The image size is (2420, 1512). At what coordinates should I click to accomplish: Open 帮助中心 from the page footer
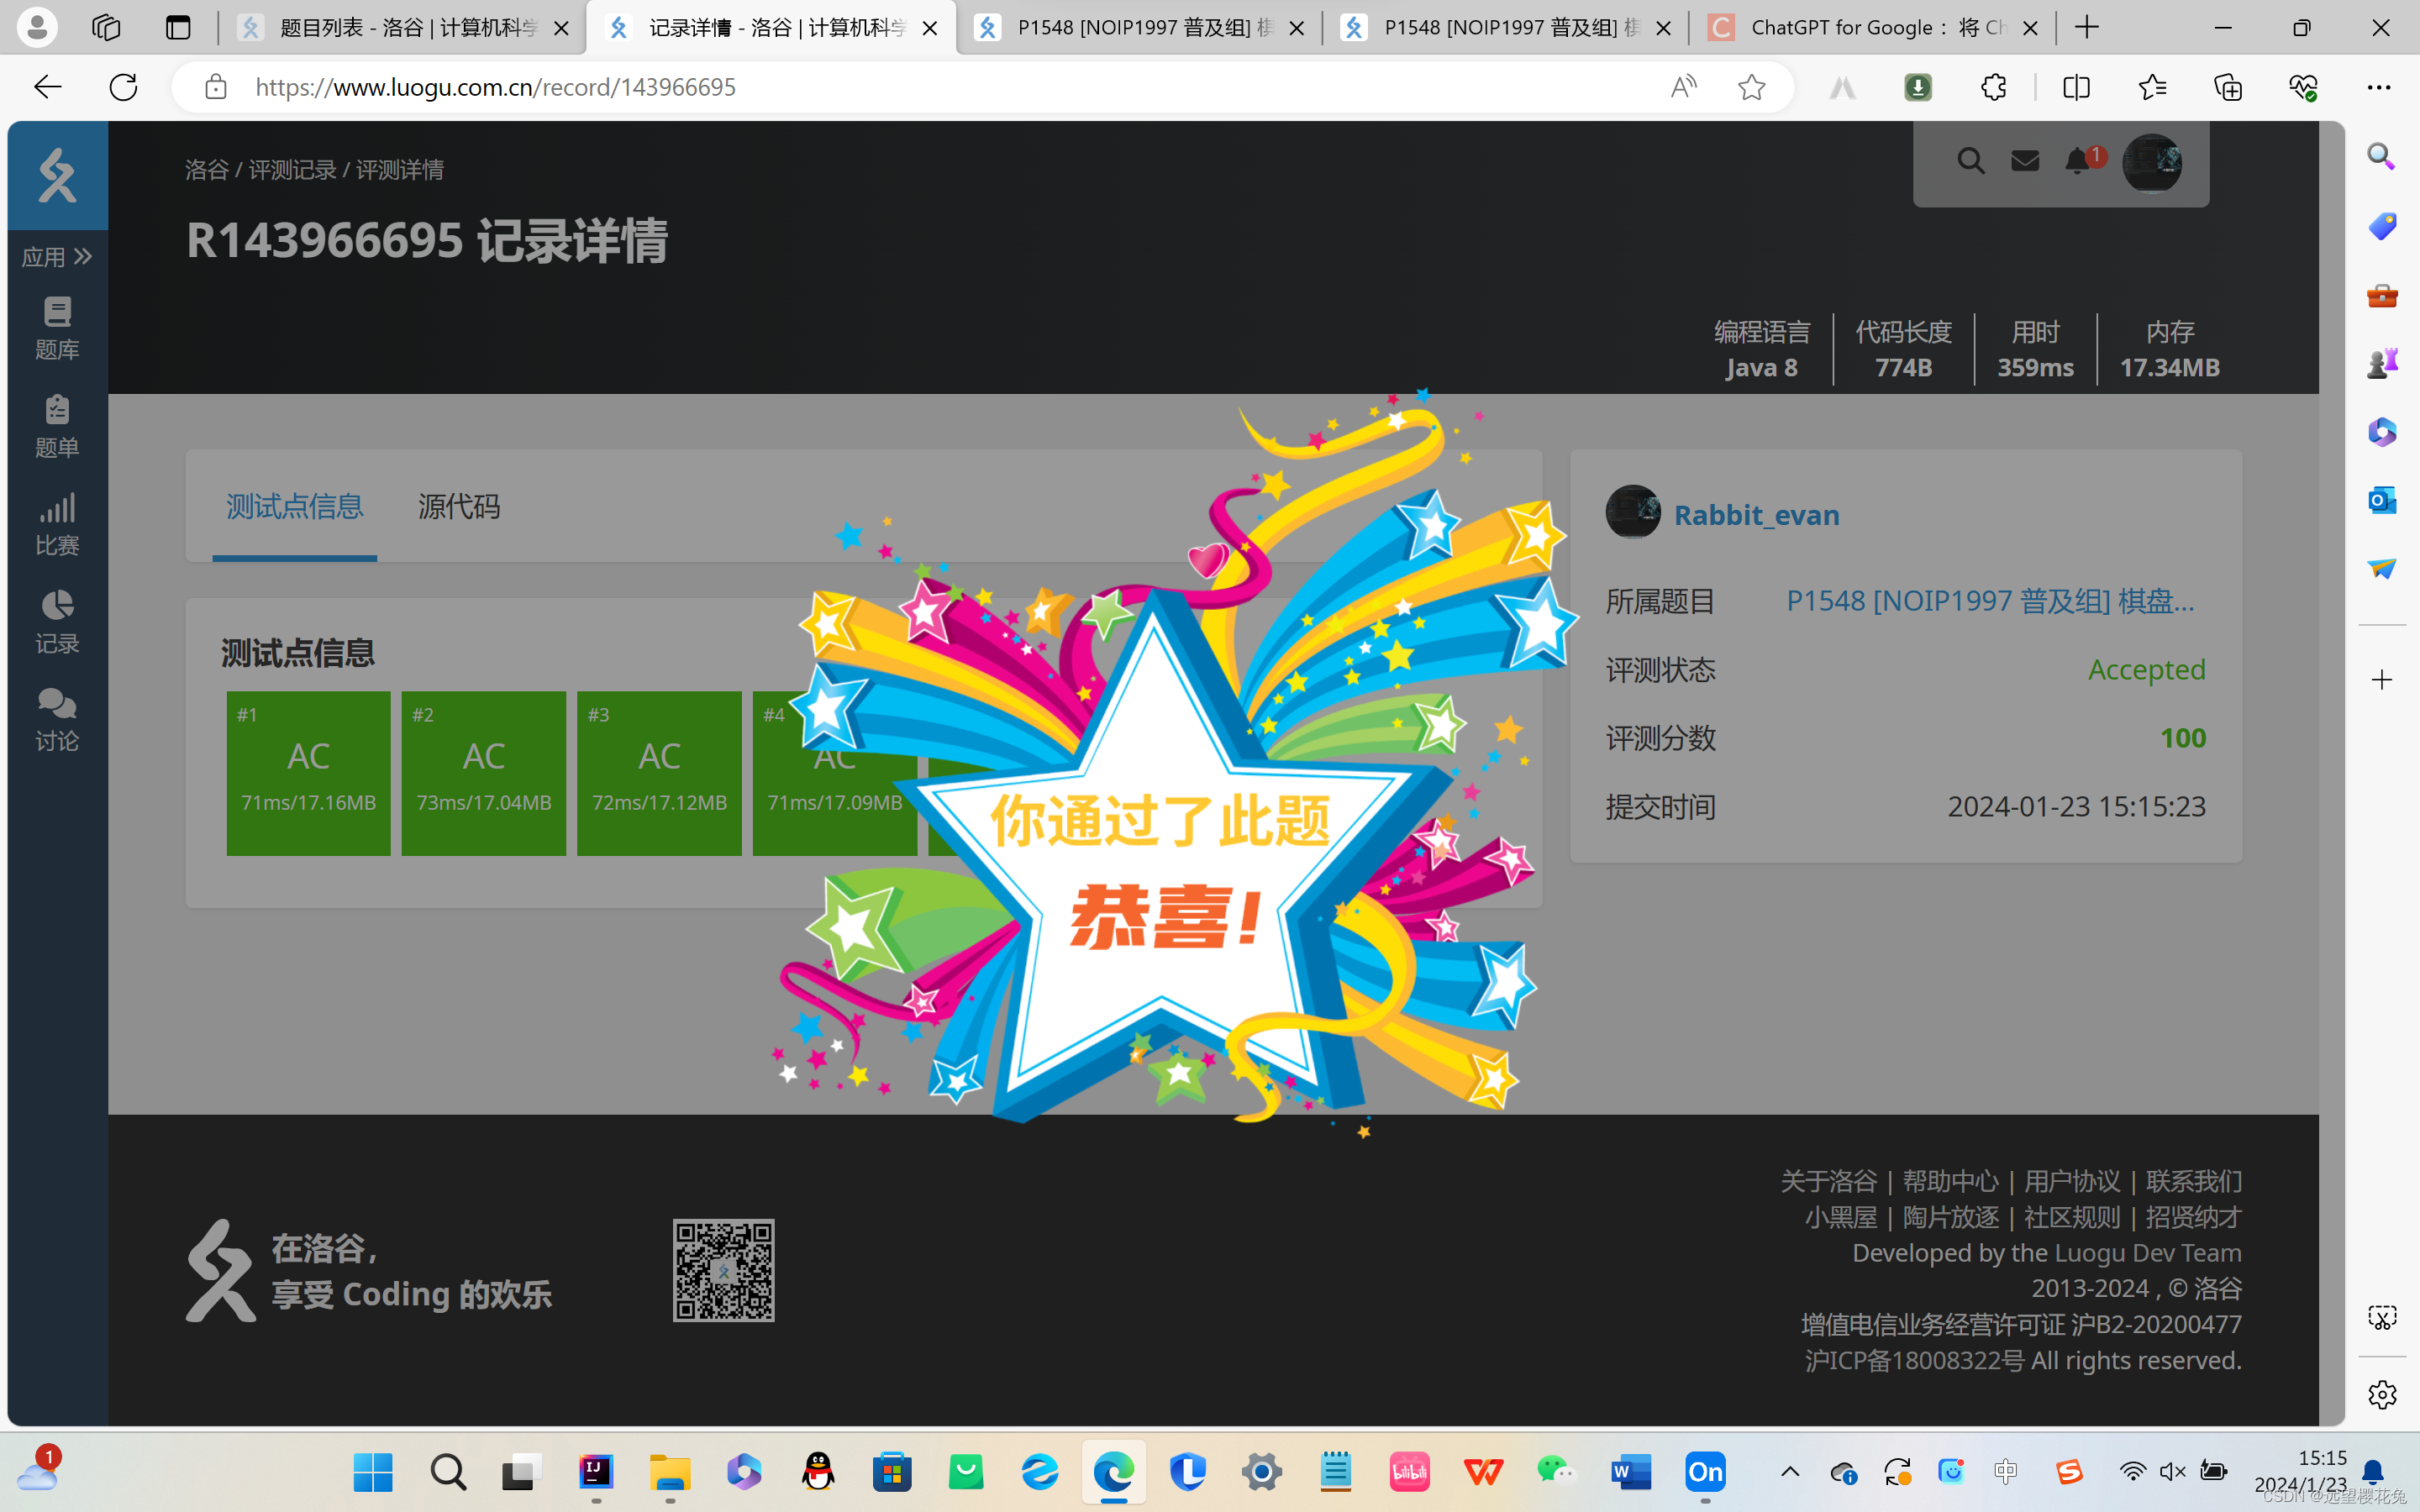[1949, 1181]
